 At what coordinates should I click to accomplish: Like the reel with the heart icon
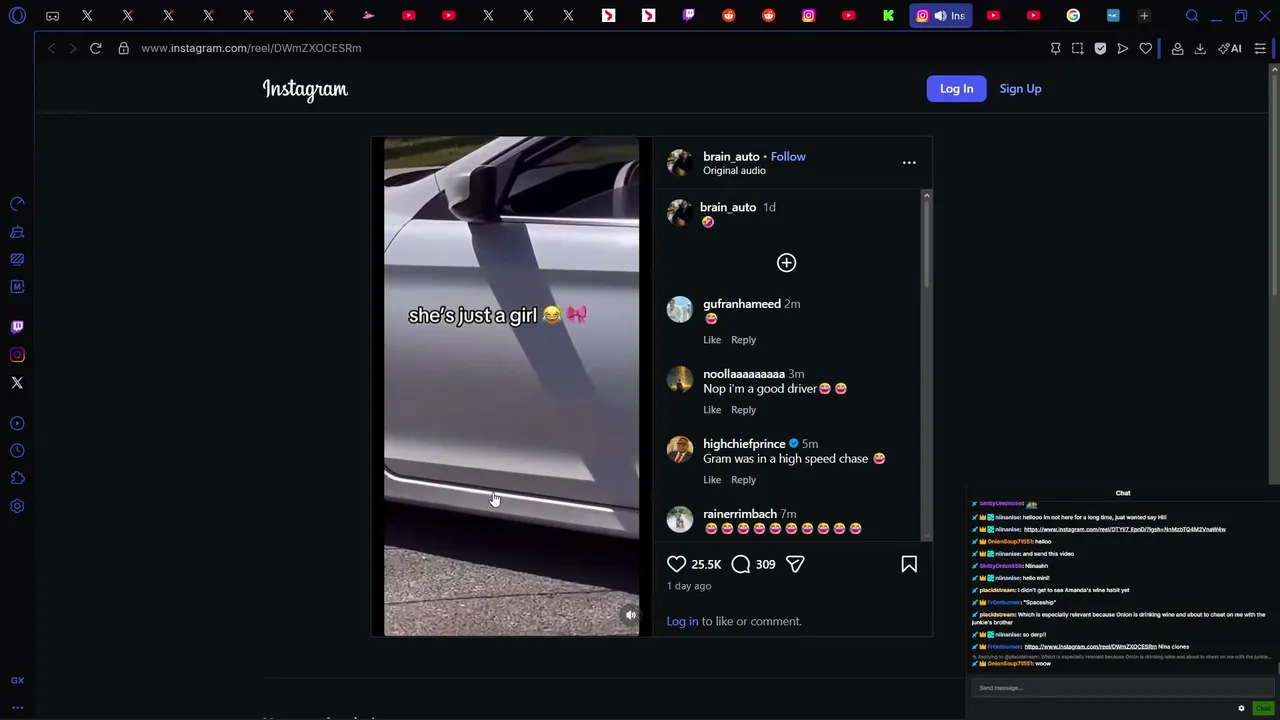point(677,564)
